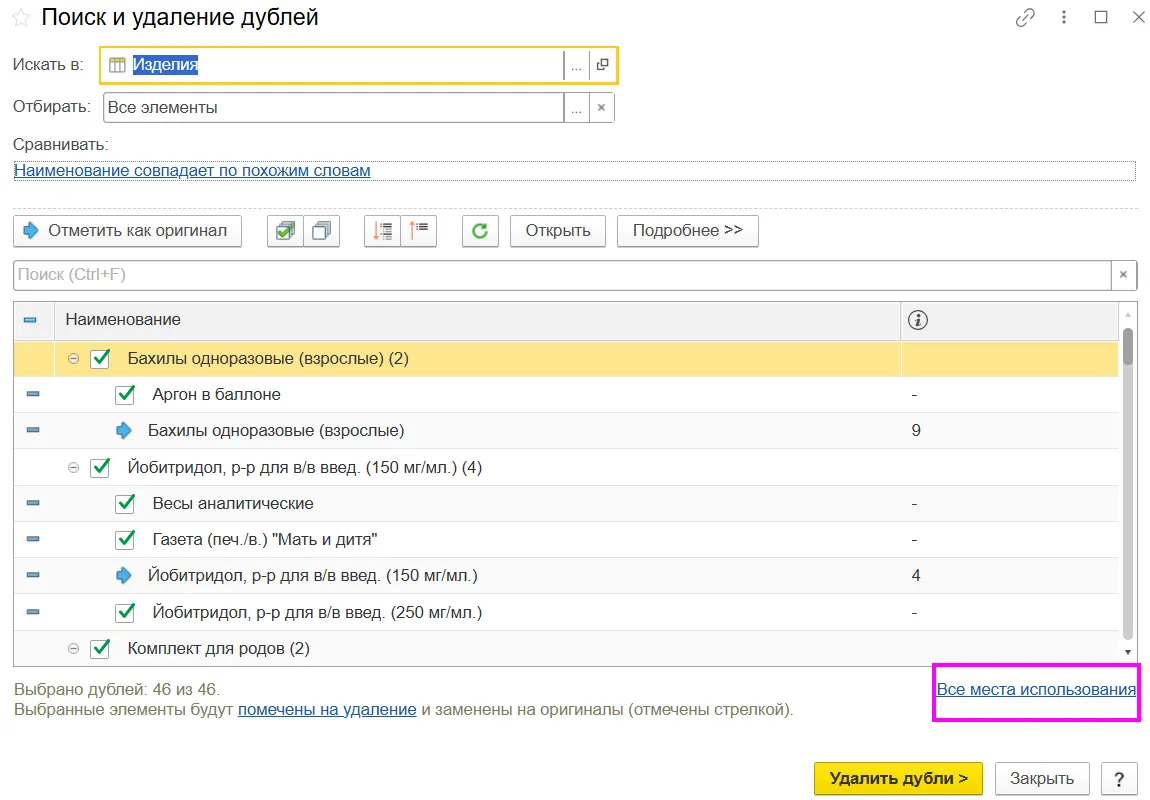Clear the search box with its X button
This screenshot has height=800, width=1150.
tap(1123, 275)
